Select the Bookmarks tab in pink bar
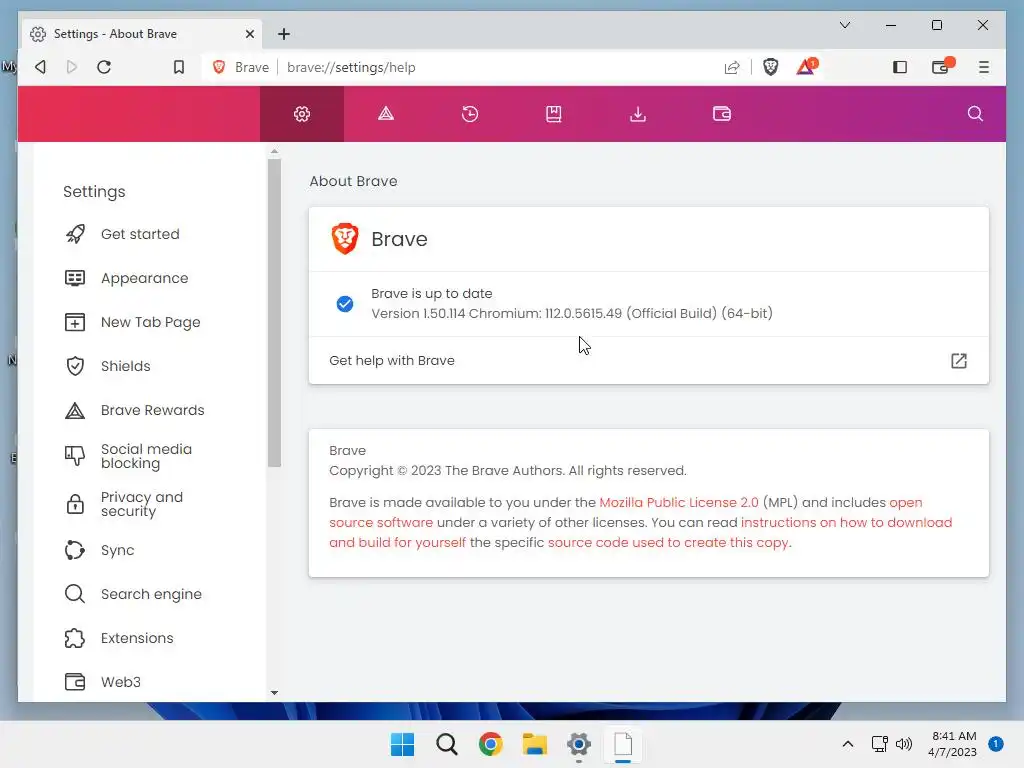Viewport: 1024px width, 768px height. (x=554, y=114)
